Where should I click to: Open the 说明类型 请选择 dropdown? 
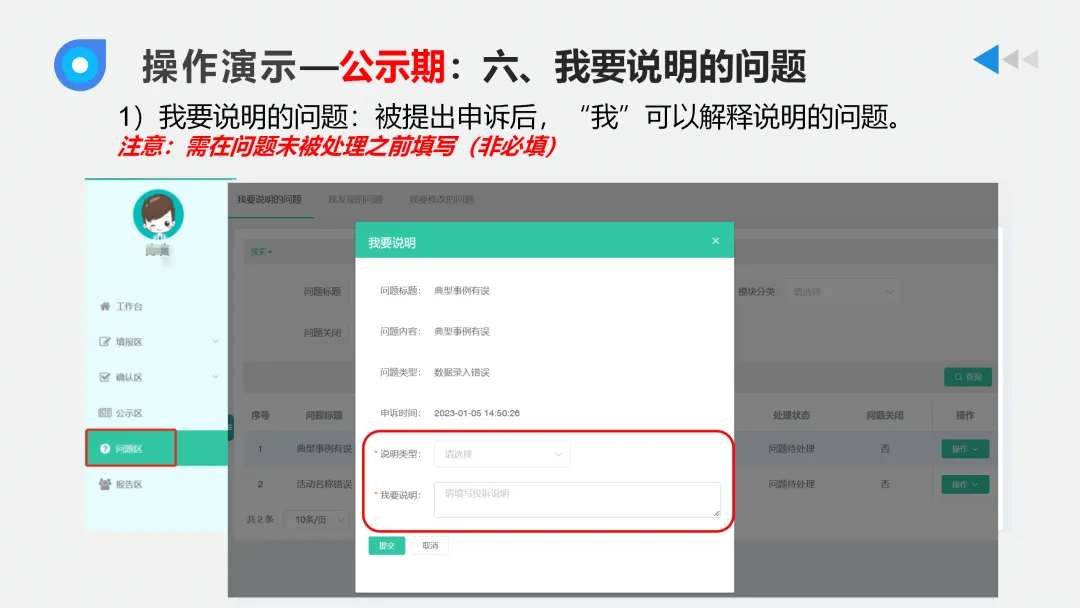click(502, 454)
